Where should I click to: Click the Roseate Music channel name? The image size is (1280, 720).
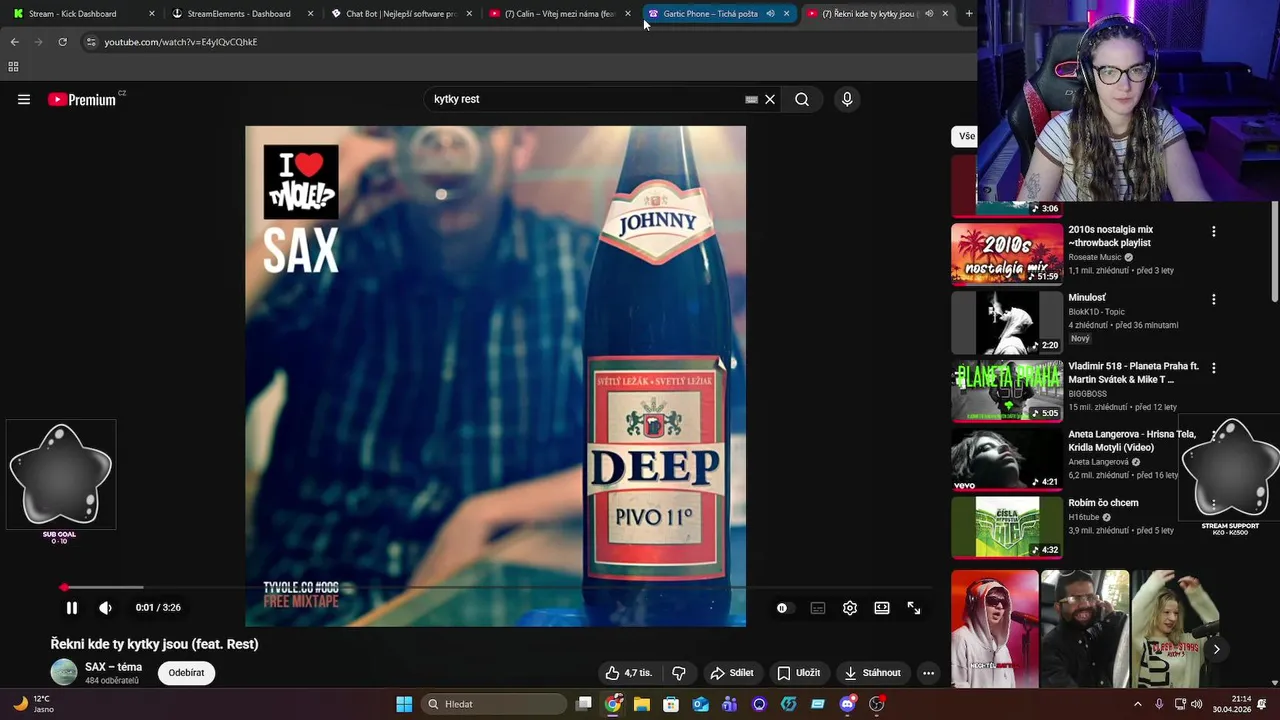[1095, 257]
